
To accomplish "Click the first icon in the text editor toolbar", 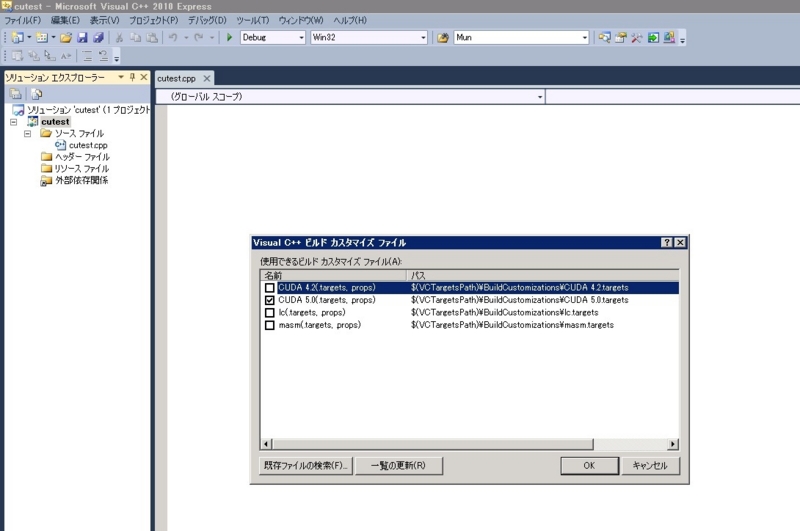I will click(x=17, y=56).
